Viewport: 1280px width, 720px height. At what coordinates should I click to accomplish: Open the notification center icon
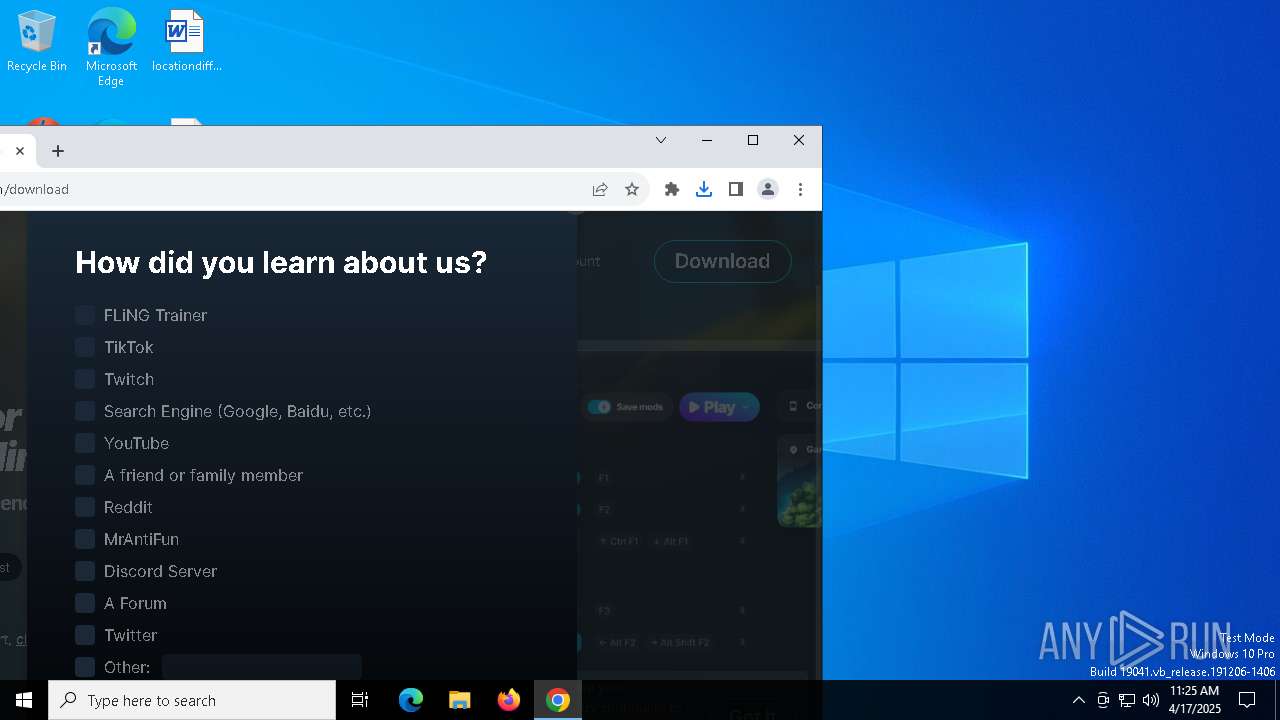[x=1247, y=700]
